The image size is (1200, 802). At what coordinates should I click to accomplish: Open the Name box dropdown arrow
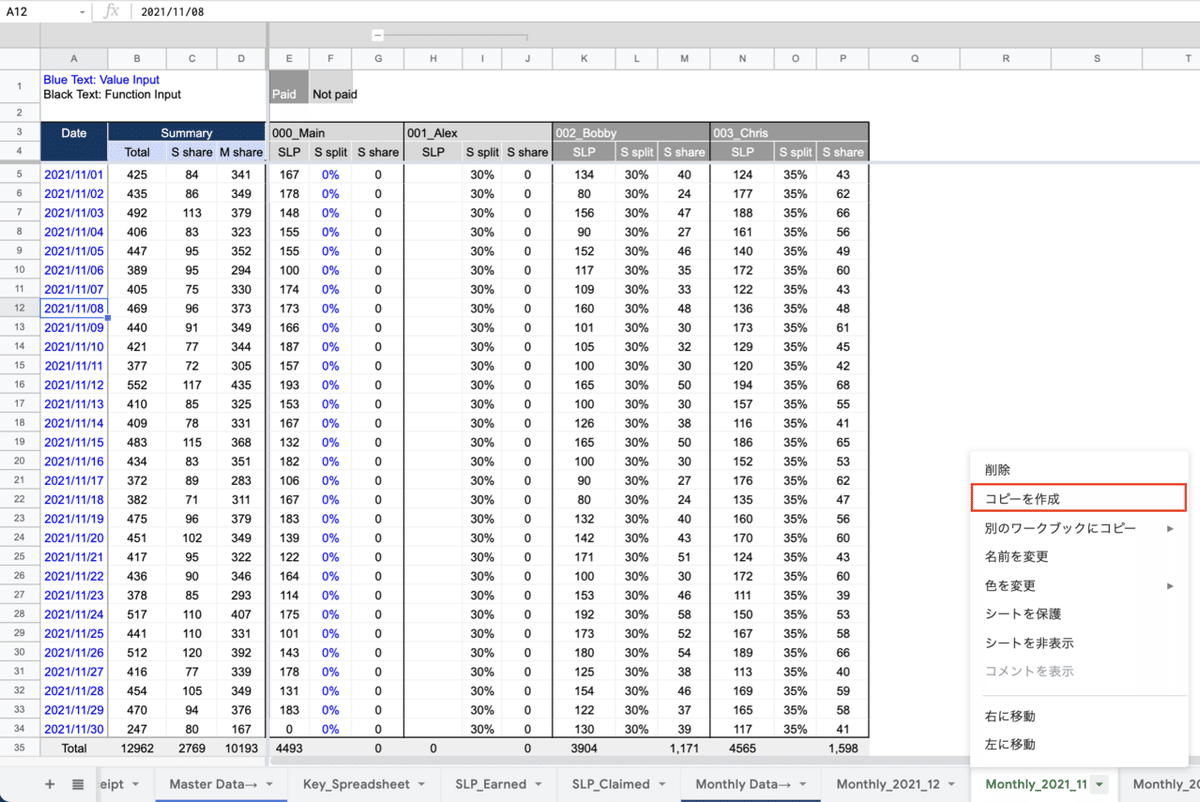83,12
